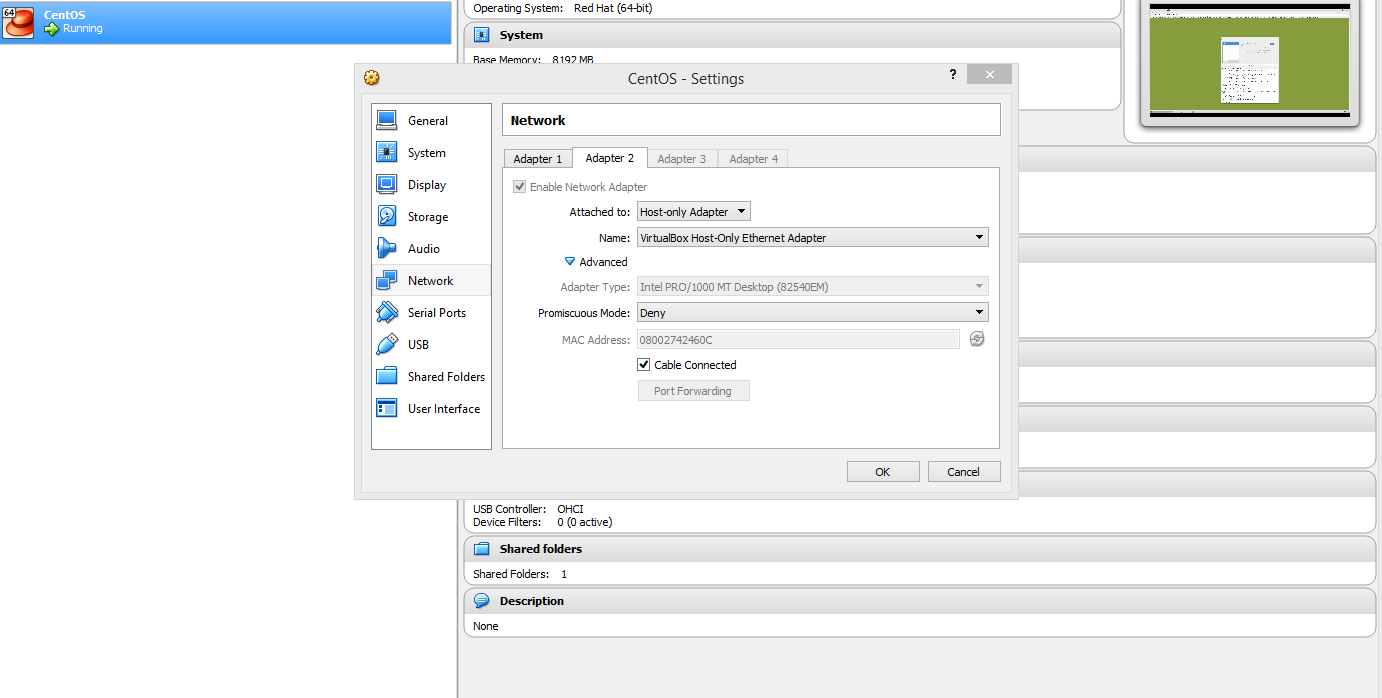
Task: Open the Adapter Type dropdown
Action: click(x=813, y=287)
